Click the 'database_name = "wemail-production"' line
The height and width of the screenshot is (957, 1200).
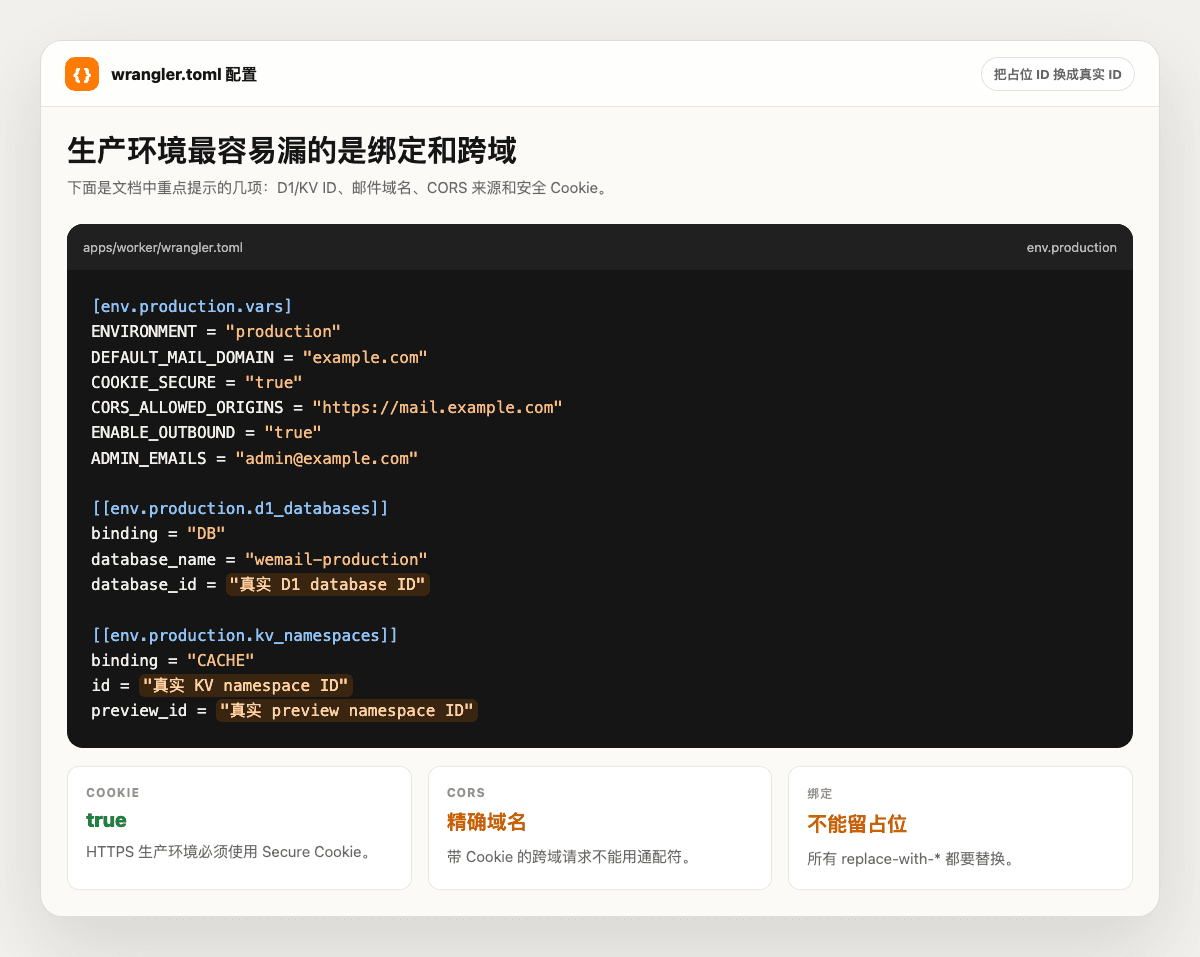[259, 559]
